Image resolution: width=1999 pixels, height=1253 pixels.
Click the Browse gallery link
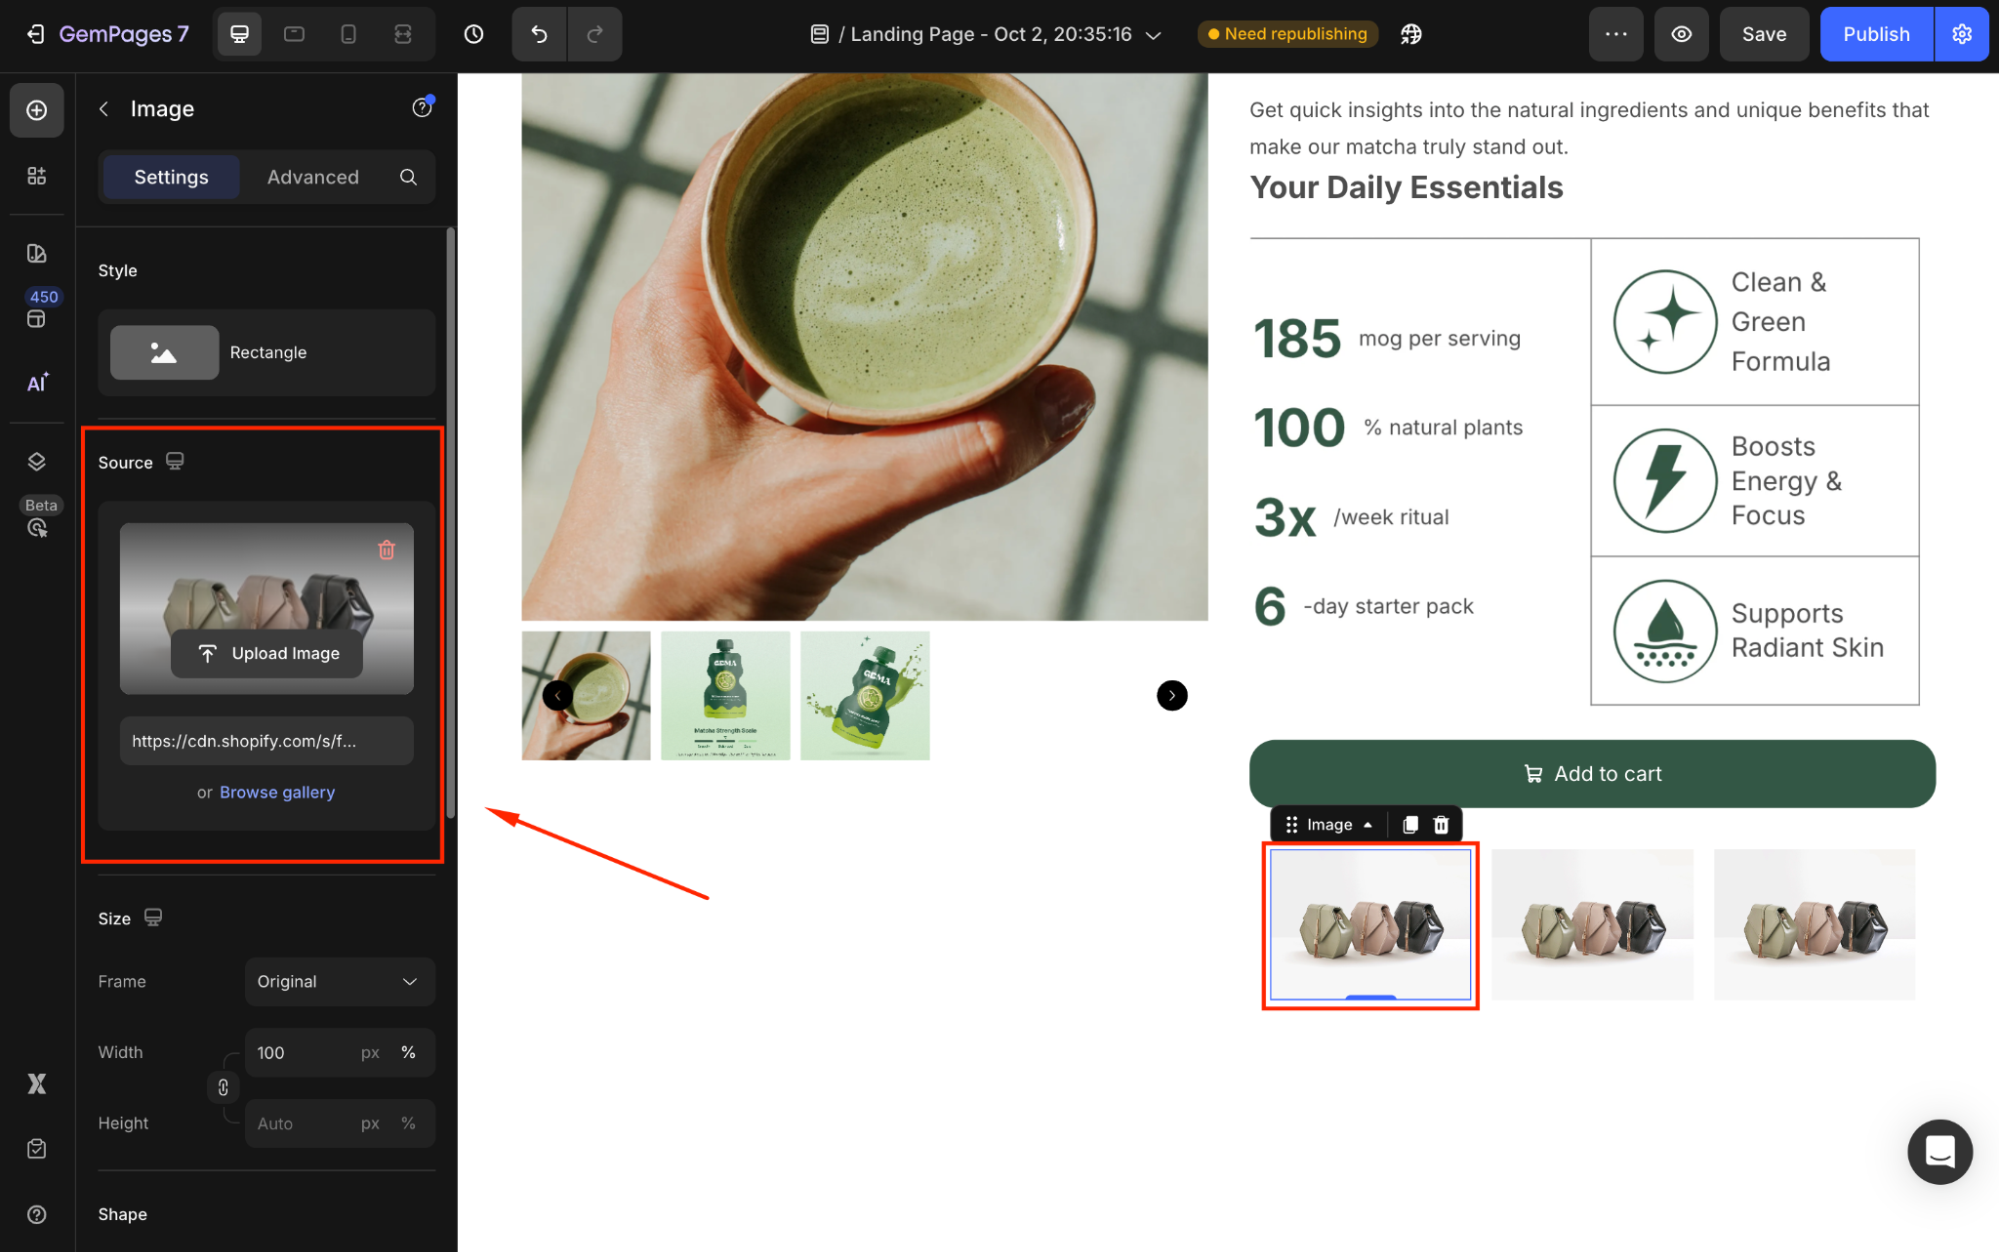(x=277, y=792)
